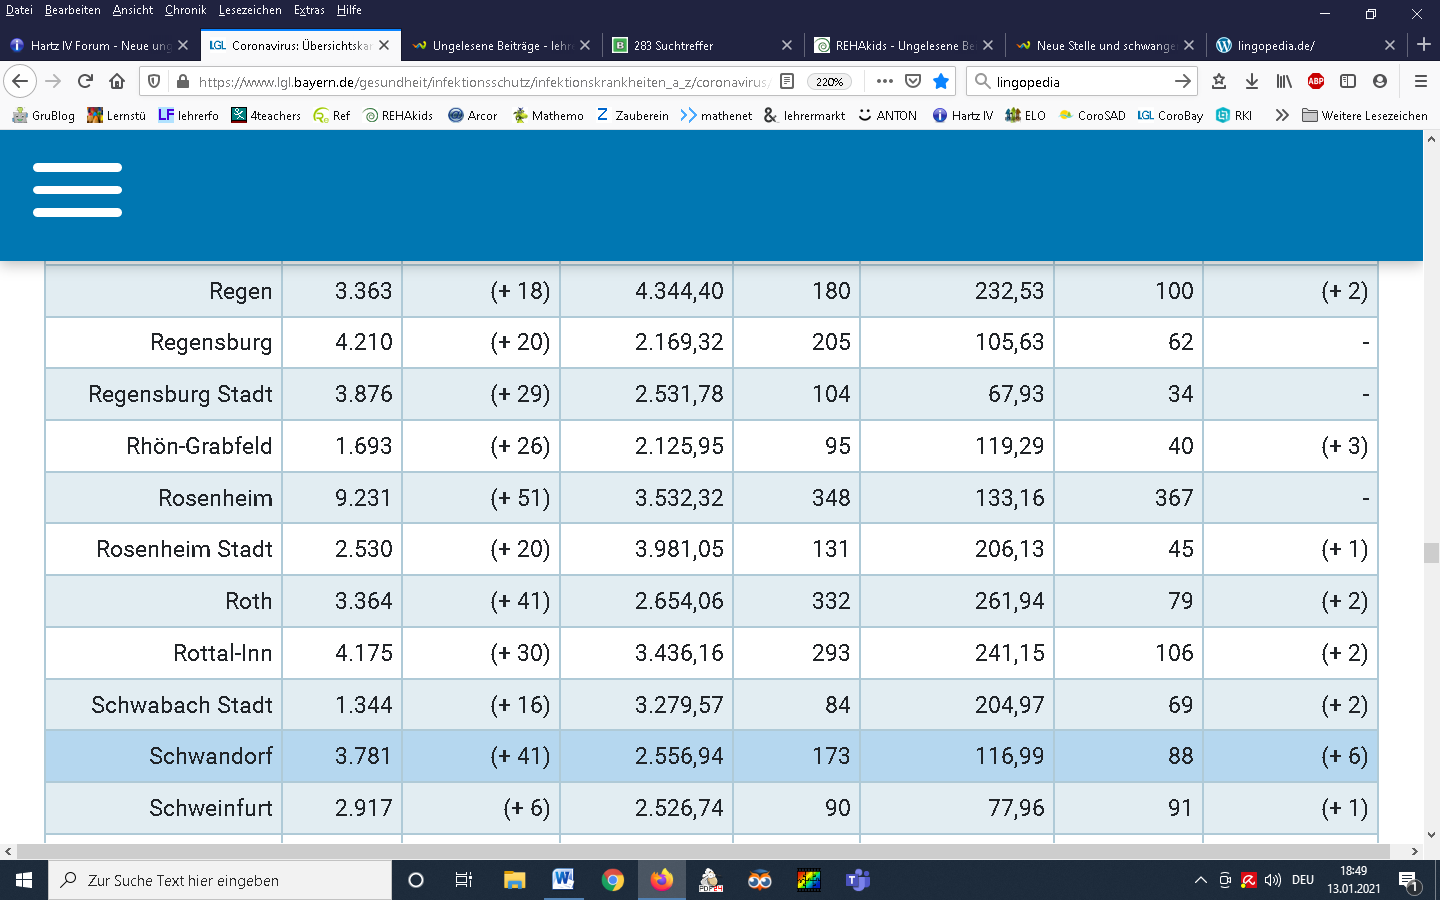
Task: Open Firefox application hamburger menu
Action: 1420,81
